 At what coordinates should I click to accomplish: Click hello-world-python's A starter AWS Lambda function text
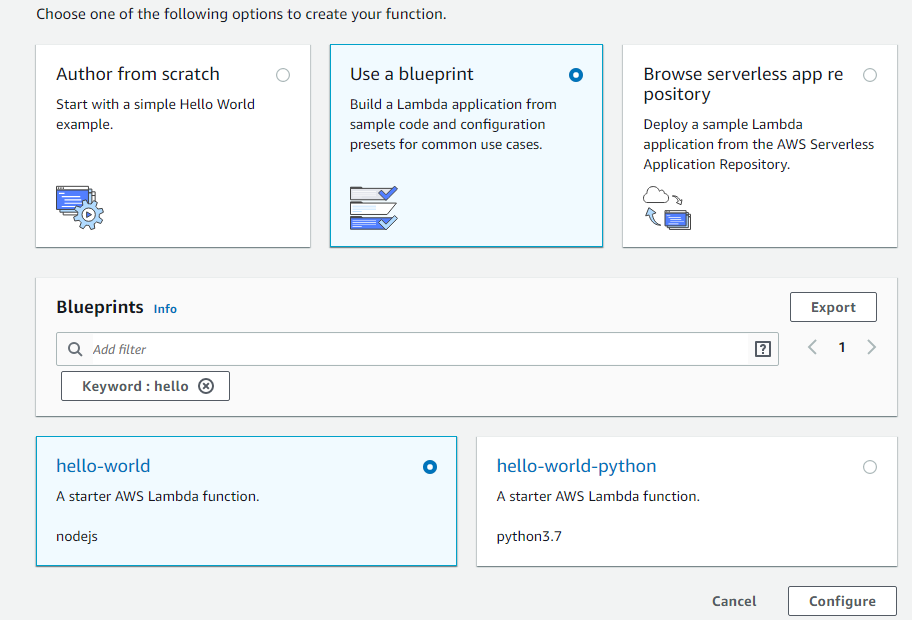coord(598,496)
